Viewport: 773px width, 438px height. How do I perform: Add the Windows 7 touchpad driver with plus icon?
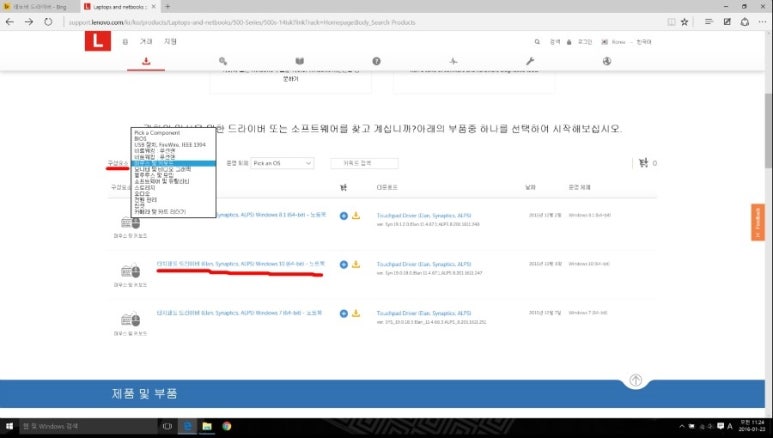[x=344, y=313]
